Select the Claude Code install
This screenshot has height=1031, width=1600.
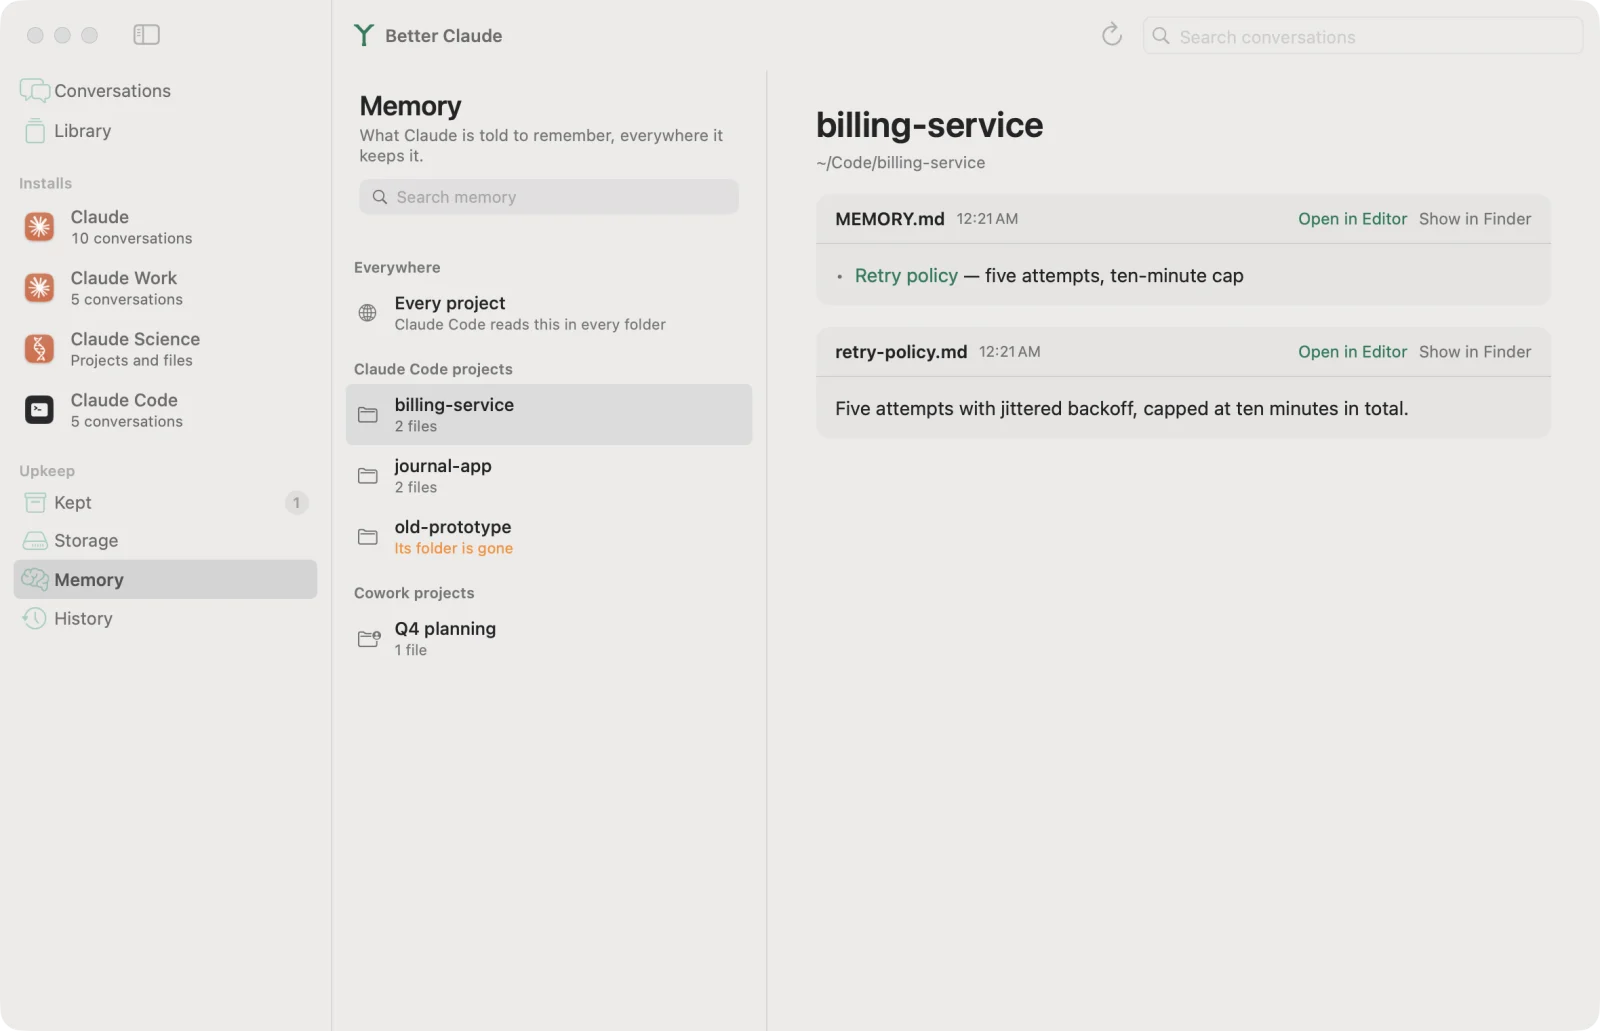(165, 410)
